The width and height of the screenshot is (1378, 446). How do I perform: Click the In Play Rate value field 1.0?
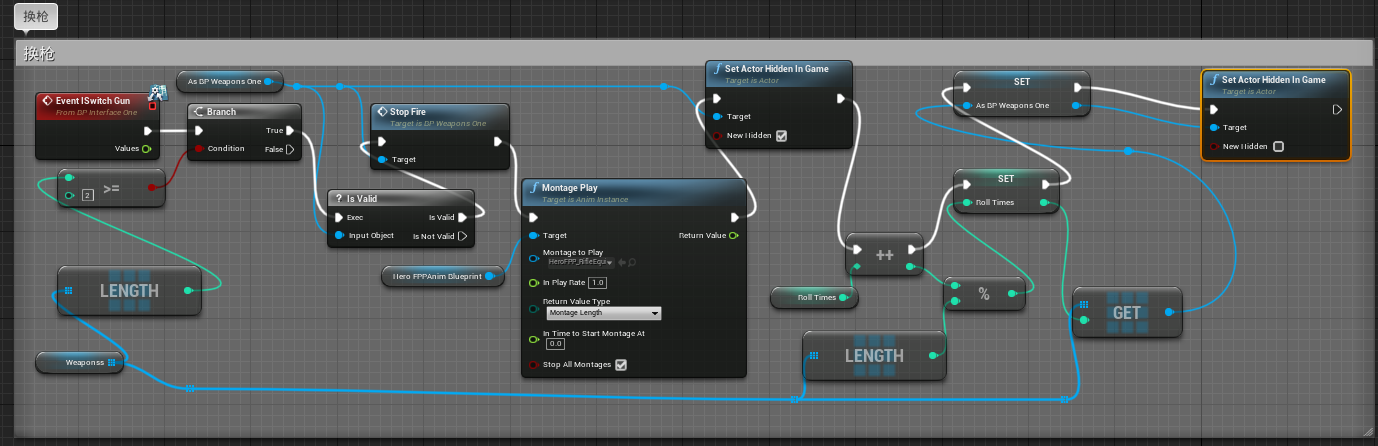(x=598, y=283)
